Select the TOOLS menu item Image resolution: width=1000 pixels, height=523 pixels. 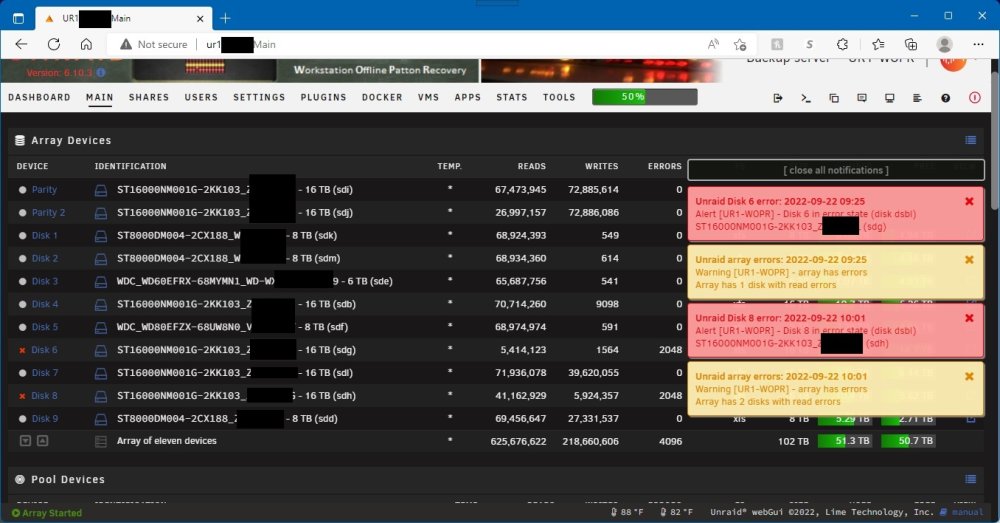click(559, 97)
